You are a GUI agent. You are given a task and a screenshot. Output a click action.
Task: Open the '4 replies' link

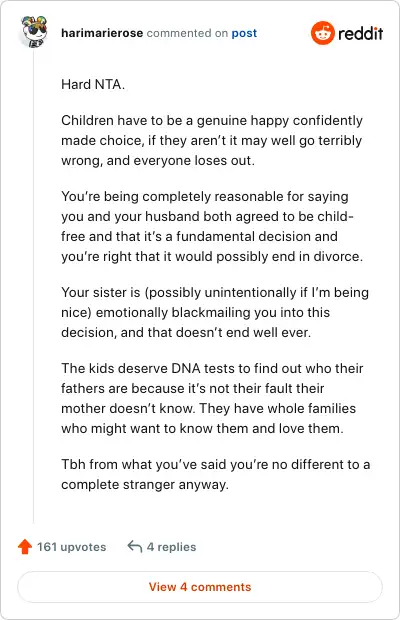tap(172, 547)
